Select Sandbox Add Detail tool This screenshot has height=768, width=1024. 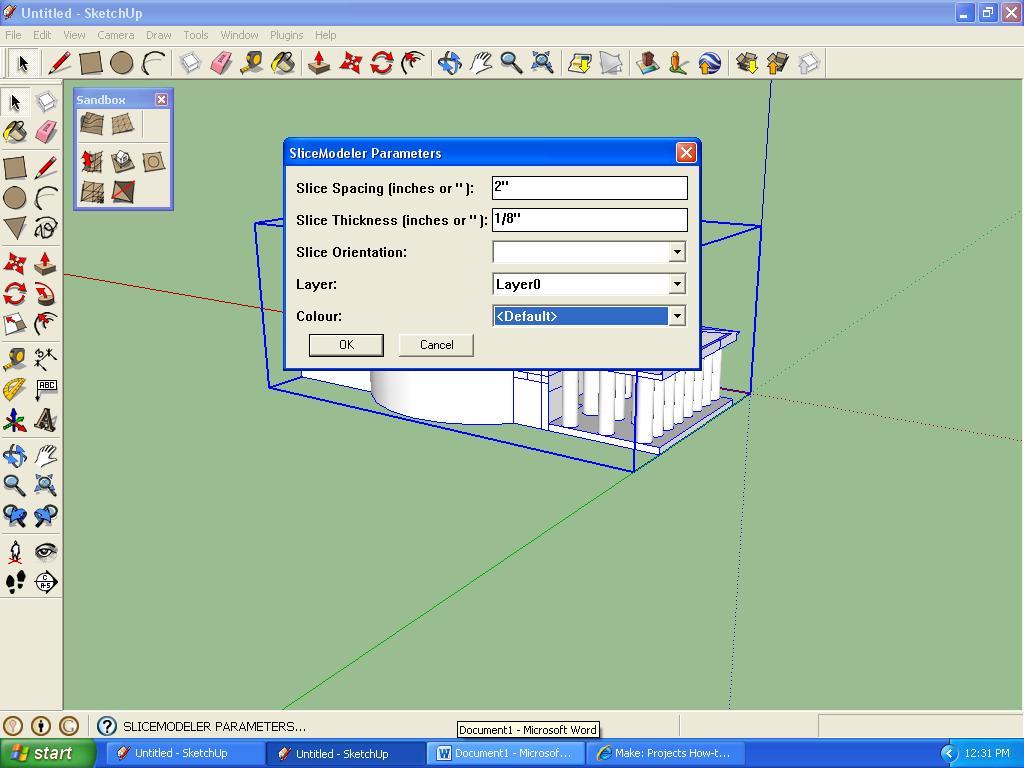click(x=91, y=192)
